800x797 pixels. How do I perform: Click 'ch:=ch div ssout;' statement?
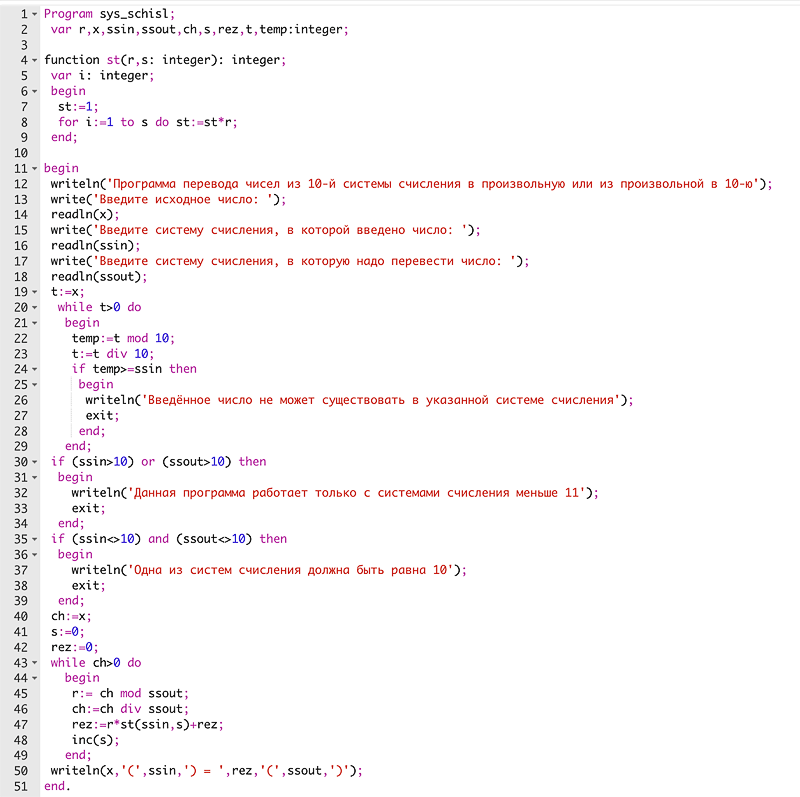point(130,709)
